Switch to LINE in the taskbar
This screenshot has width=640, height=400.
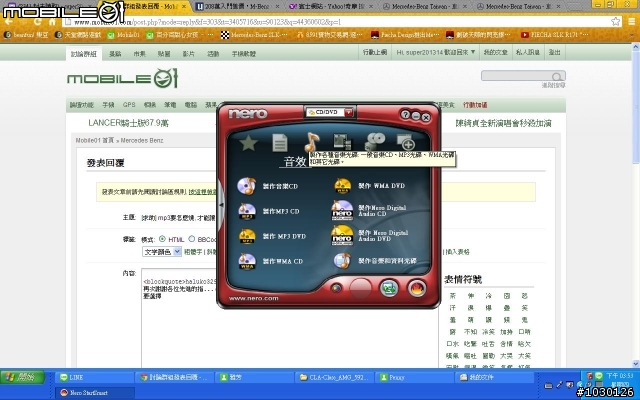(94, 378)
